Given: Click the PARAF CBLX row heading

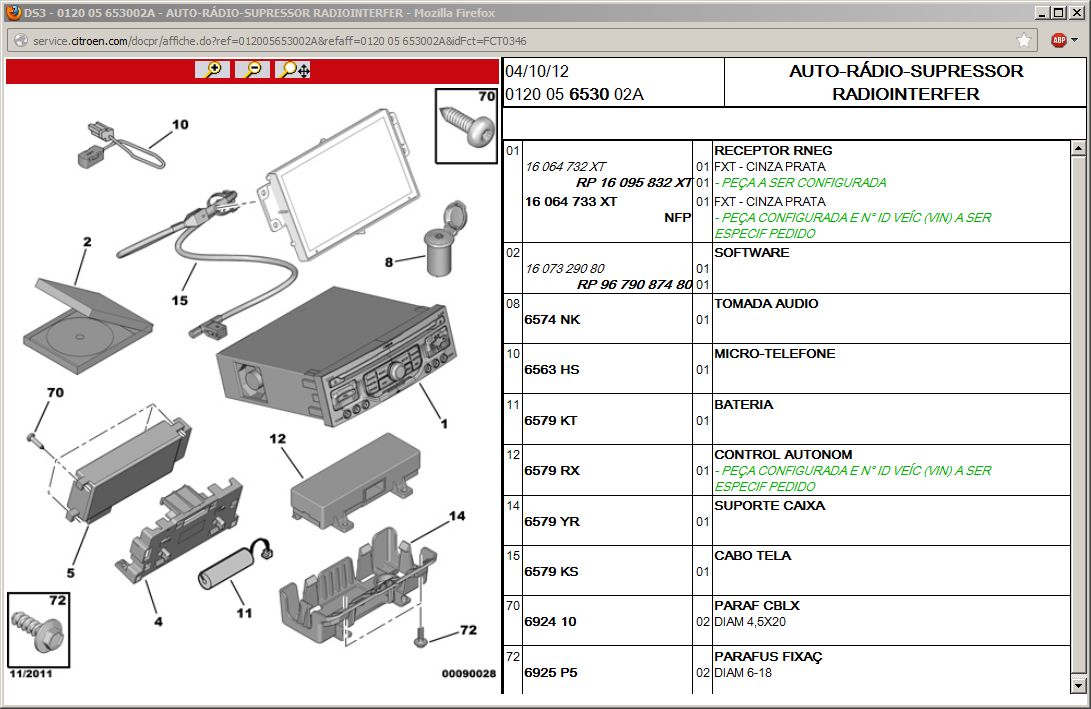Looking at the screenshot, I should click(756, 606).
